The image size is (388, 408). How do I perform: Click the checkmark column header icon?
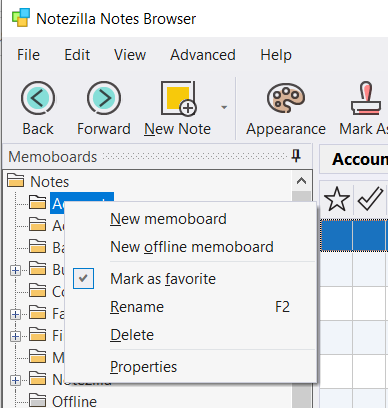[370, 199]
